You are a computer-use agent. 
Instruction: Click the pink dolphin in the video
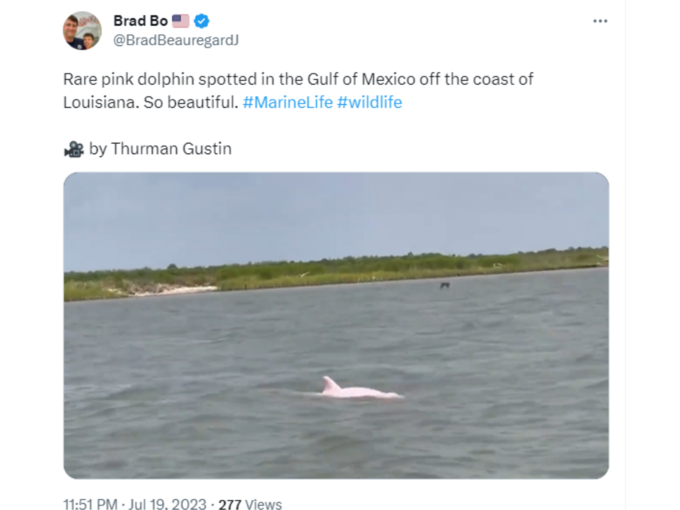pos(360,389)
